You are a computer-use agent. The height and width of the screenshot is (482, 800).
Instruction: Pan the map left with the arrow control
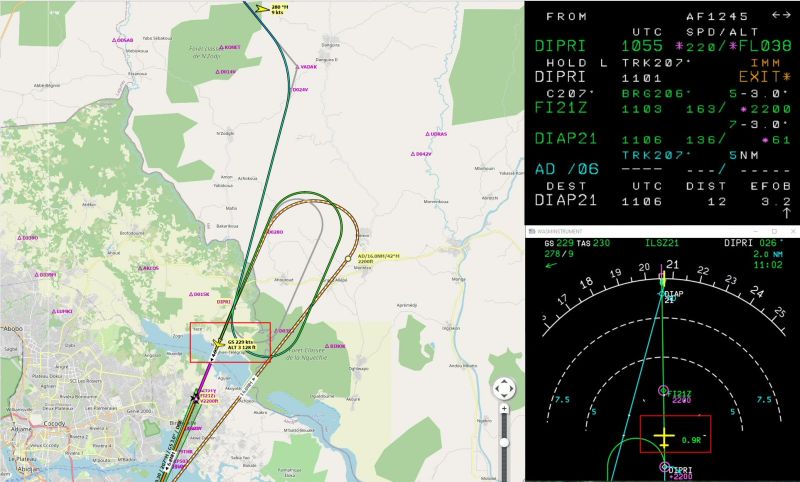496,390
